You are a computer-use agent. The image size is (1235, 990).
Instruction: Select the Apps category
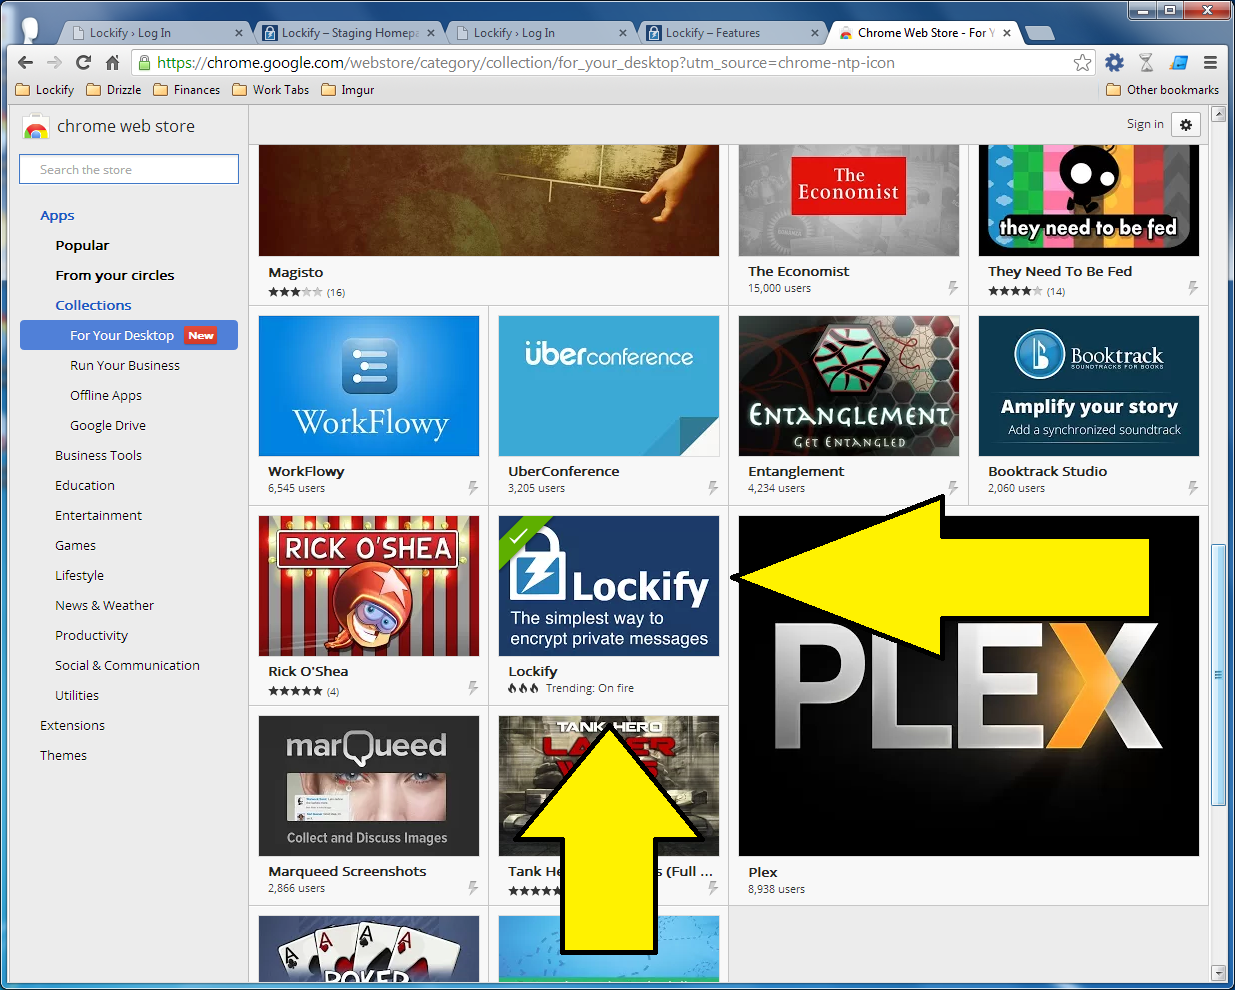[x=57, y=215]
